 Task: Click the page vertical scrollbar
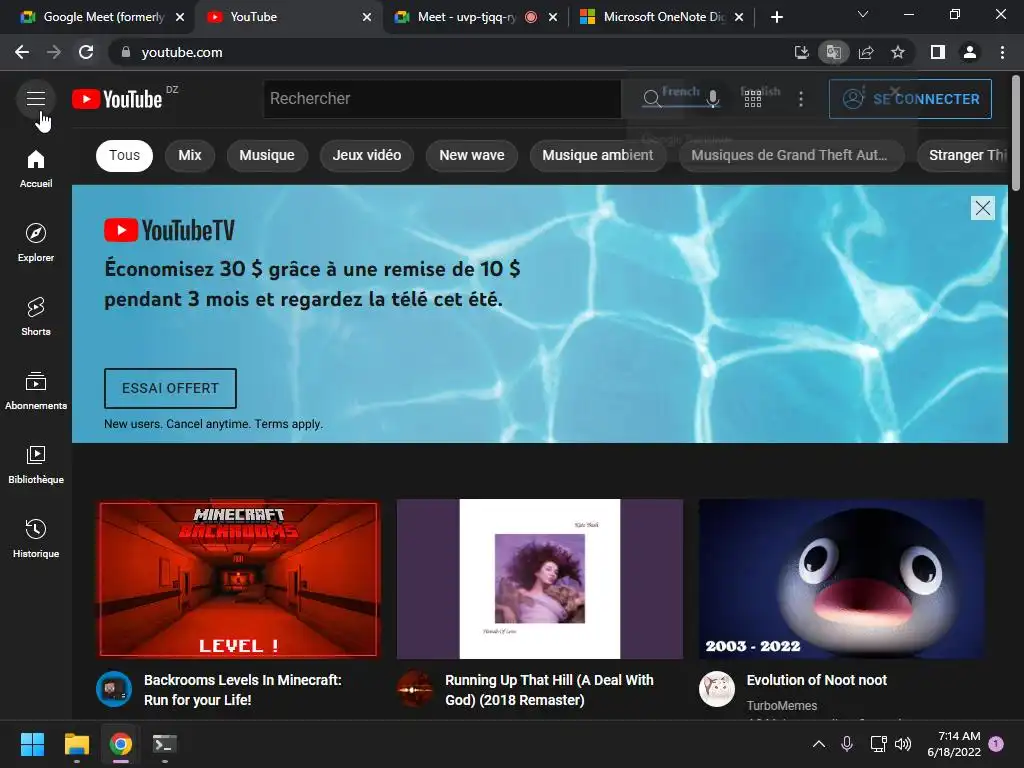tap(1016, 133)
